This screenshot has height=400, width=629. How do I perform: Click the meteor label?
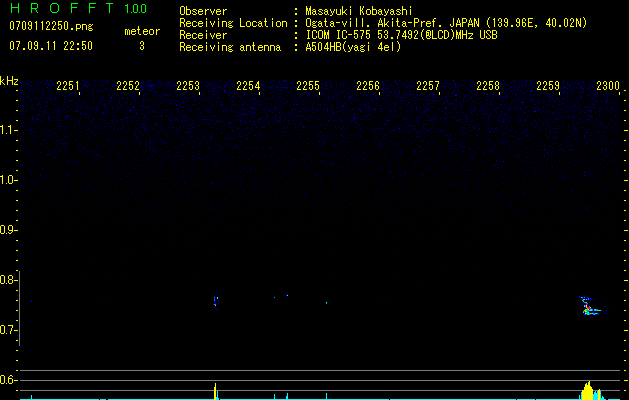click(142, 31)
